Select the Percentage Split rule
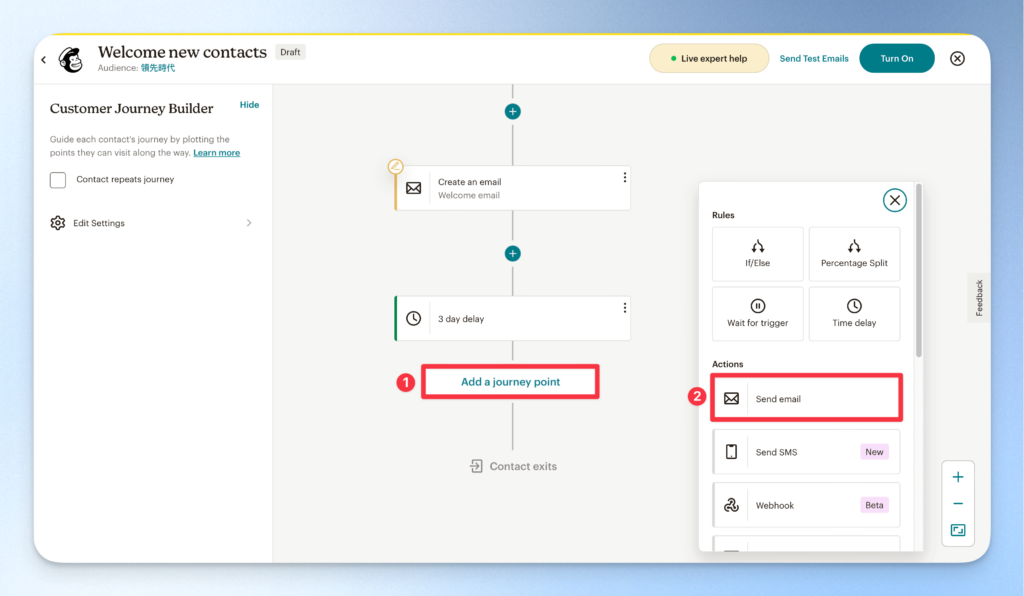 (x=854, y=254)
